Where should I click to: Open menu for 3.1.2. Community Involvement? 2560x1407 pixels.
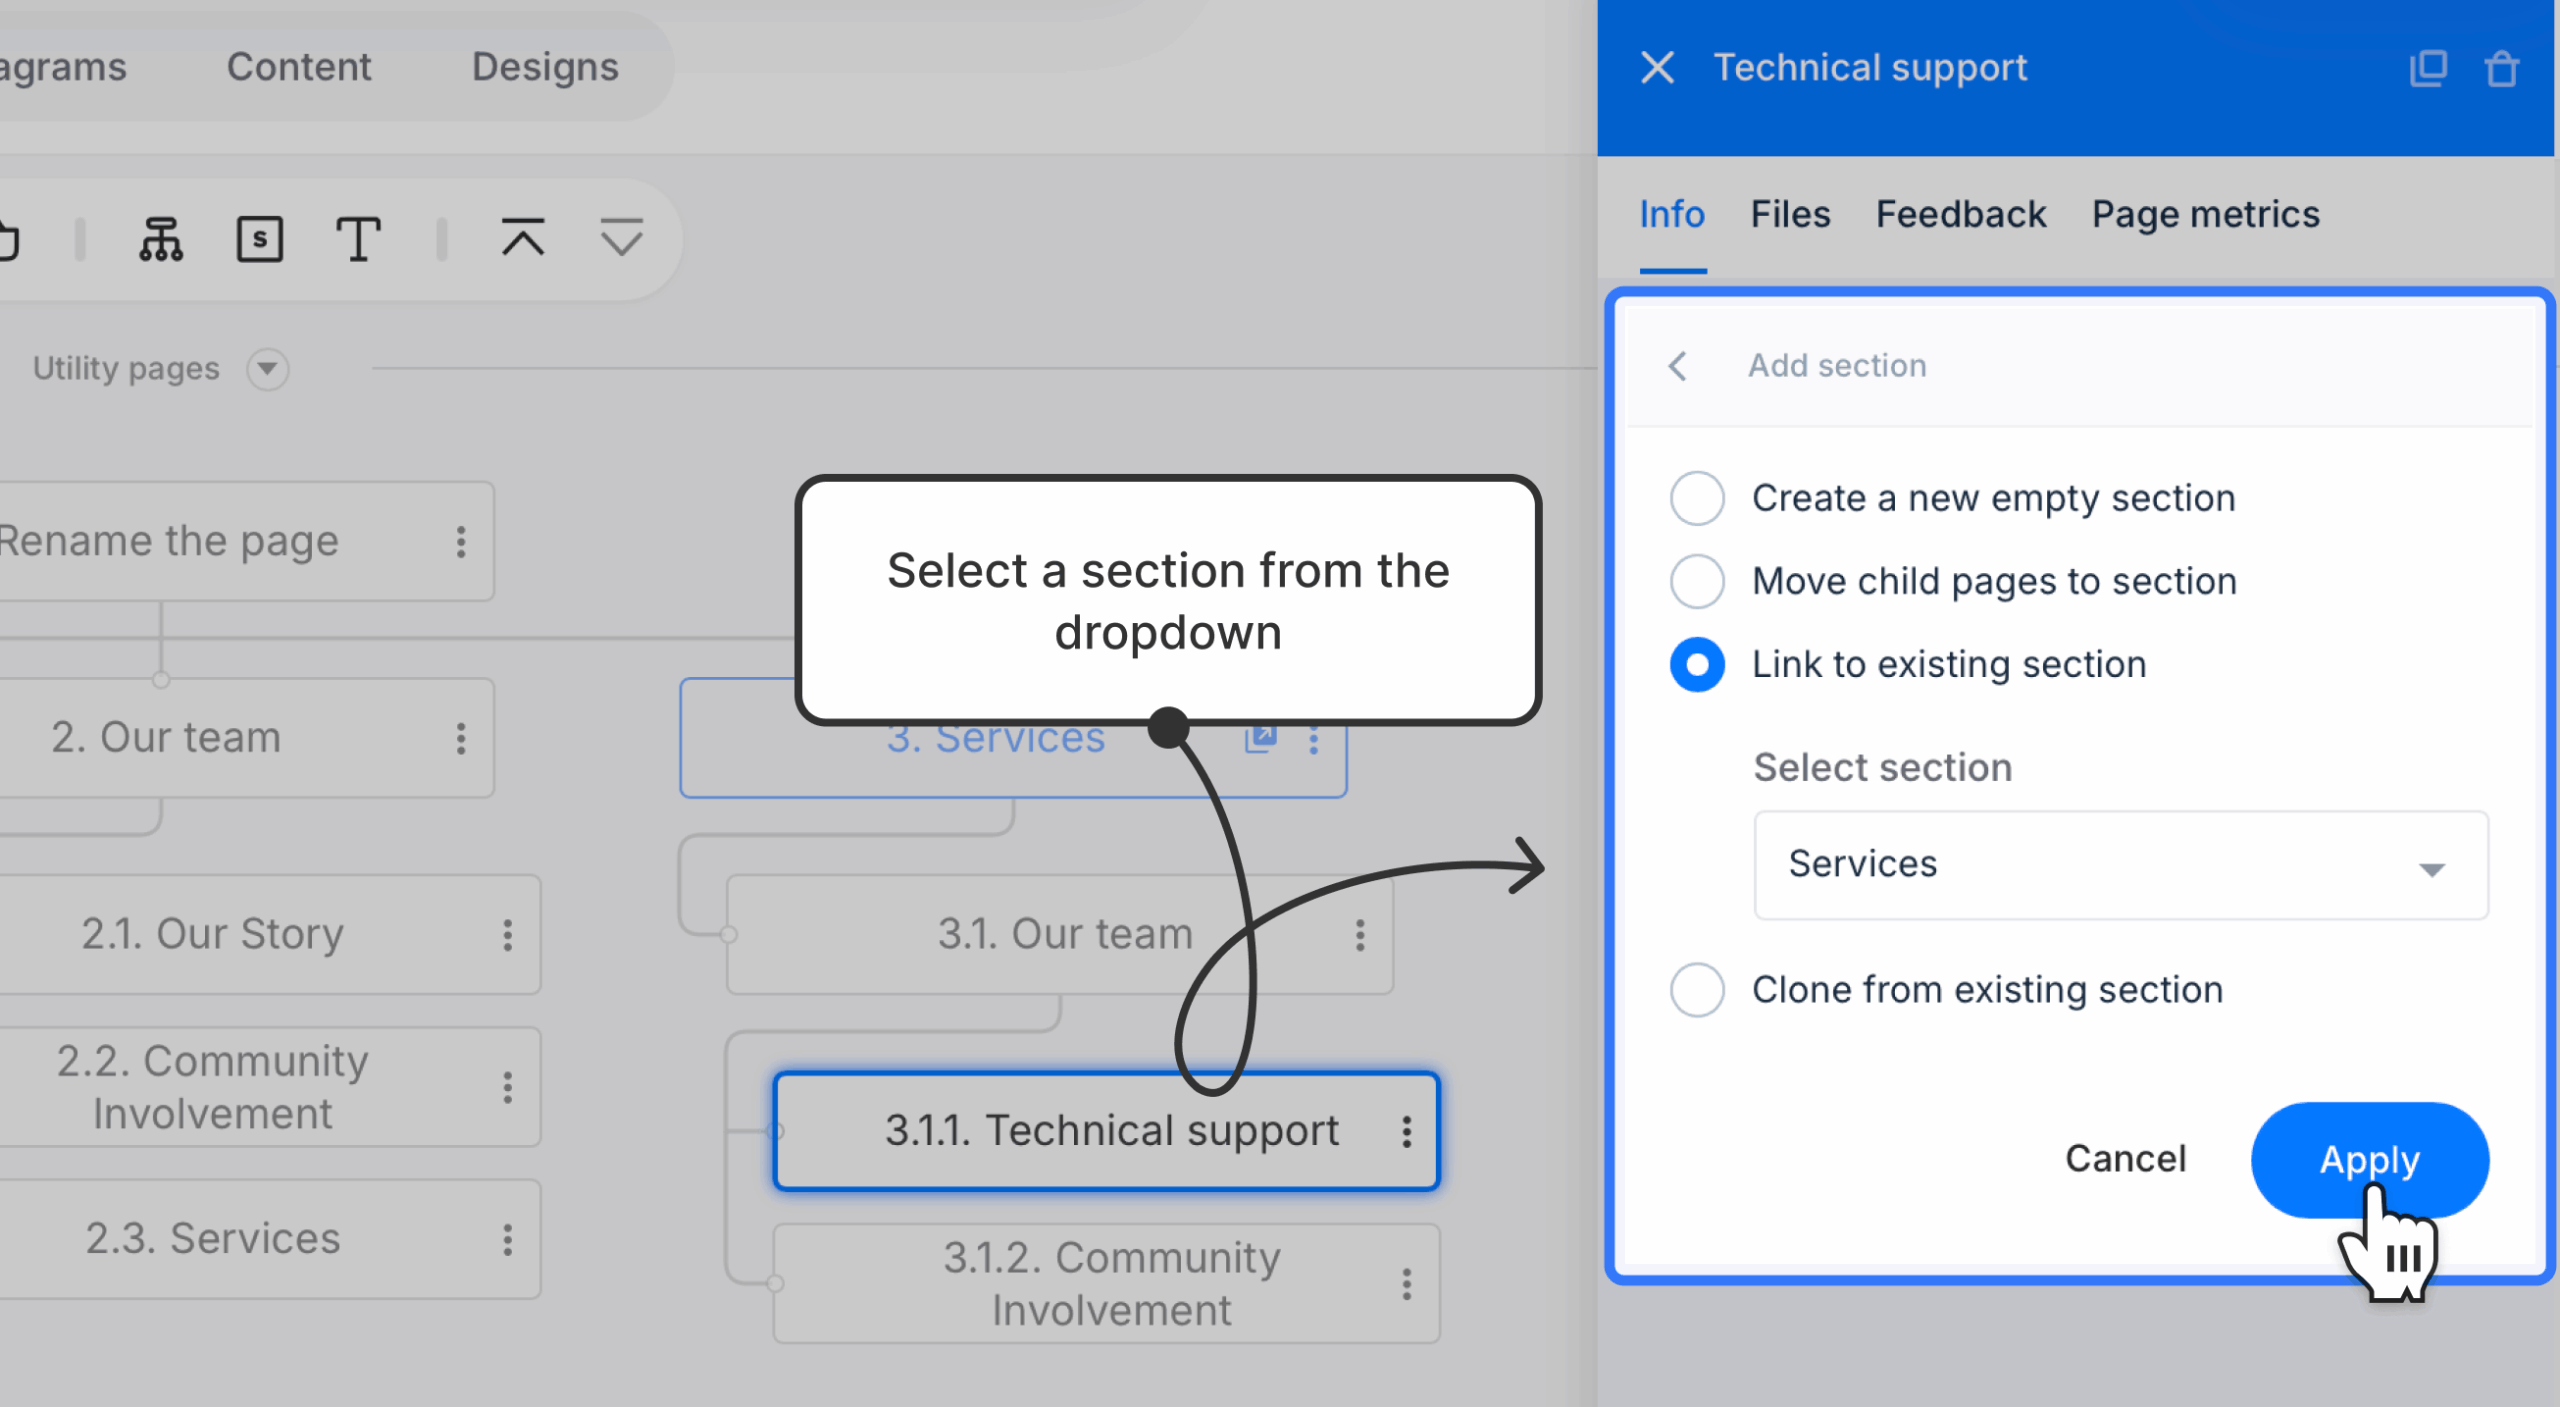click(x=1407, y=1284)
